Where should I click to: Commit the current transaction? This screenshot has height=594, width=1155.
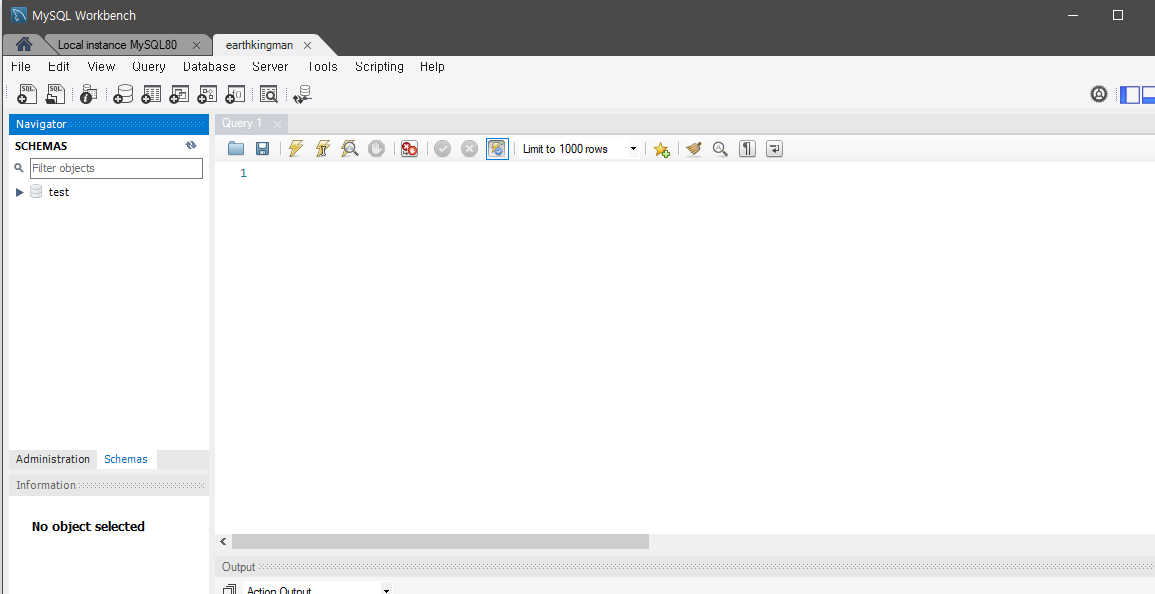[442, 149]
